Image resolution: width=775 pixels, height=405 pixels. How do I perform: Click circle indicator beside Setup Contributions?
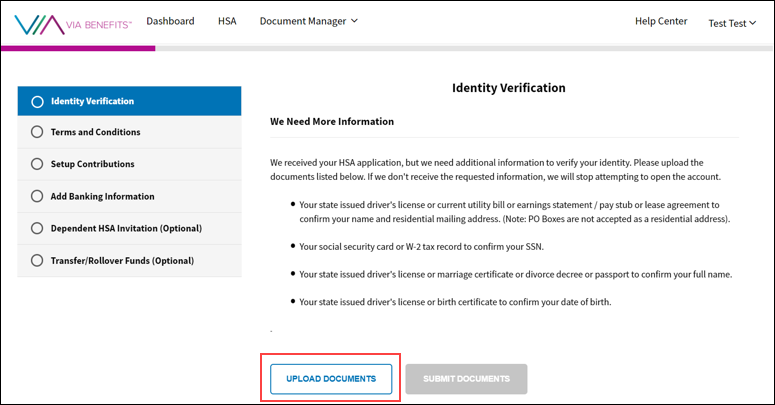pyautogui.click(x=37, y=164)
